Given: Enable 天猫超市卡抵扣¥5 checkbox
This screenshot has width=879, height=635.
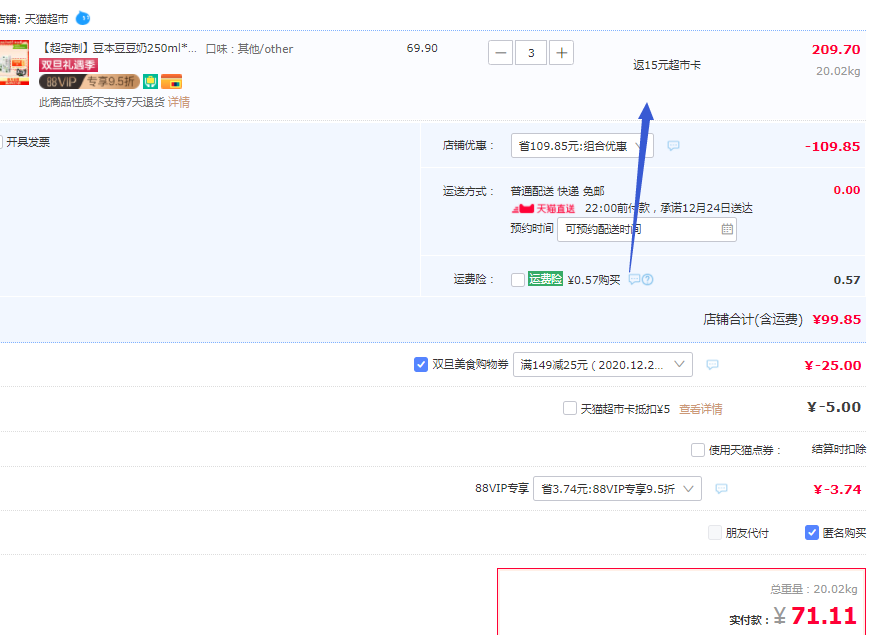Looking at the screenshot, I should (570, 408).
